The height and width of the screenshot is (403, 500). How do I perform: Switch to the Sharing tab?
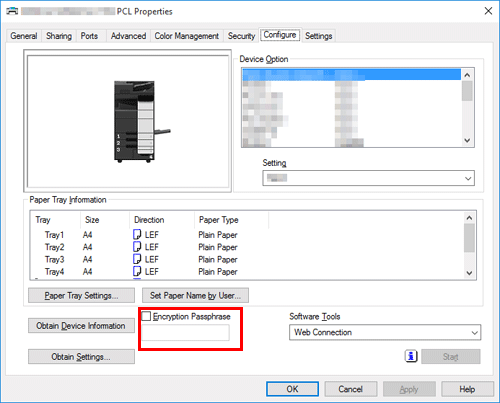(59, 36)
